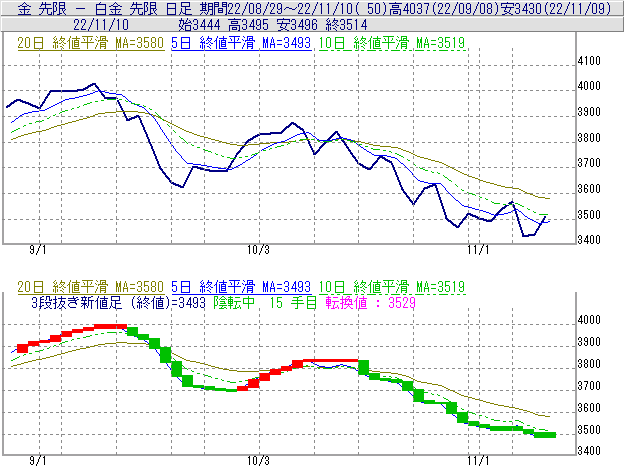624x475 pixels.
Task: Click the lower chart legend '5日 終値平滑 MA=3493'
Action: coord(241,287)
